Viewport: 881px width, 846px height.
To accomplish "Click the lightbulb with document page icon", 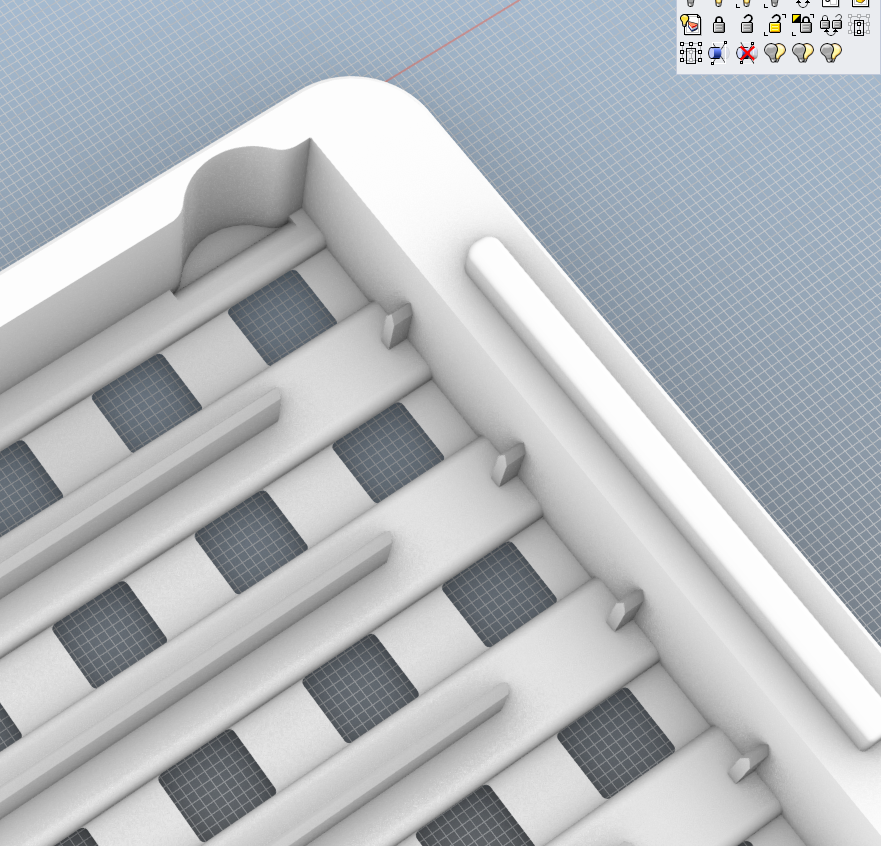I will pyautogui.click(x=691, y=25).
